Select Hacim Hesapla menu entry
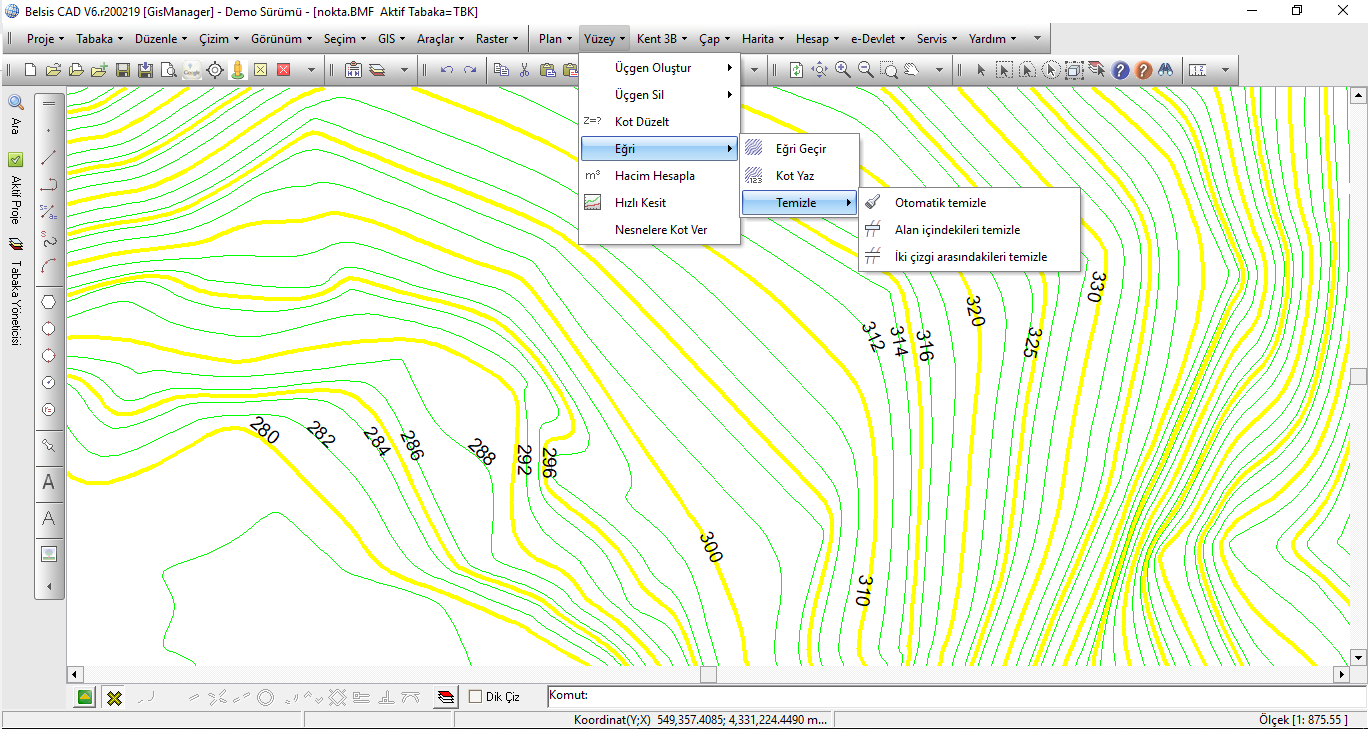This screenshot has width=1368, height=729. click(654, 176)
